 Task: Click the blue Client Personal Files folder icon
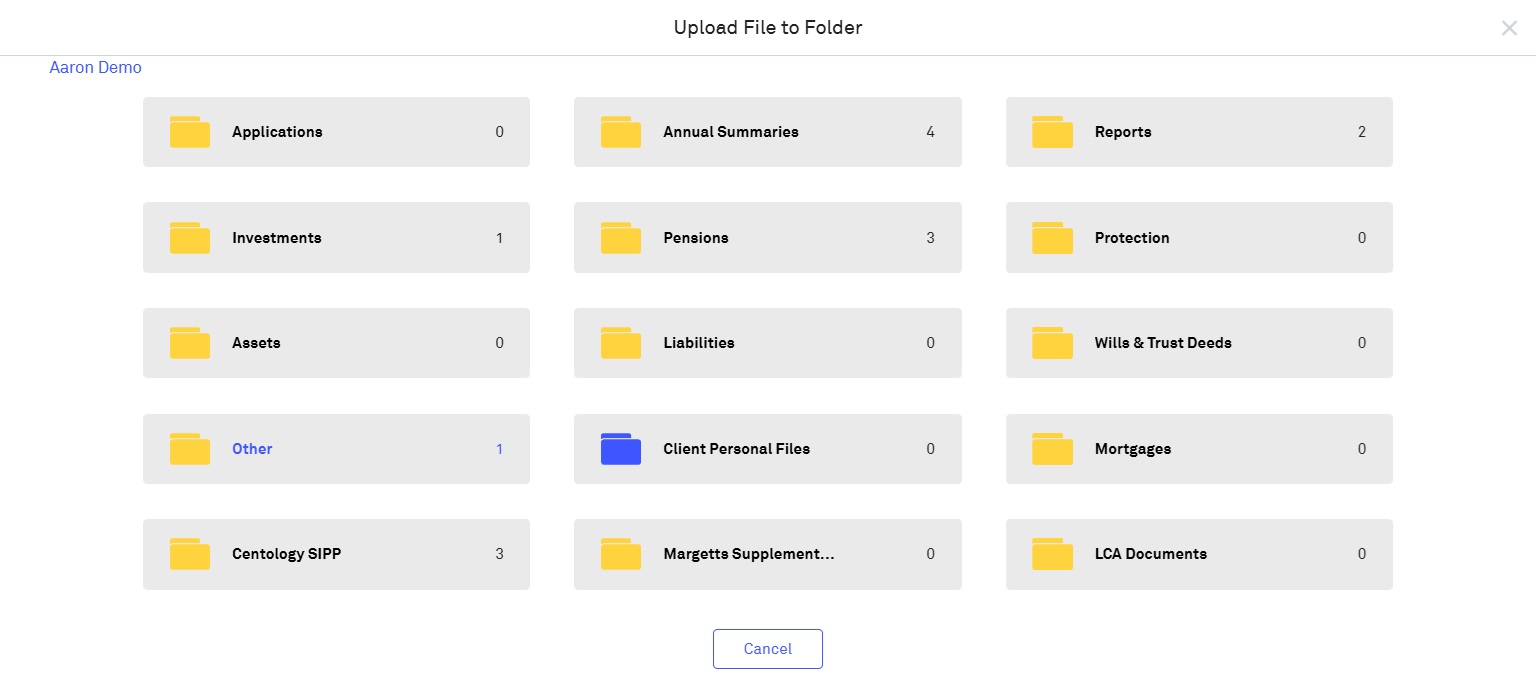click(621, 449)
